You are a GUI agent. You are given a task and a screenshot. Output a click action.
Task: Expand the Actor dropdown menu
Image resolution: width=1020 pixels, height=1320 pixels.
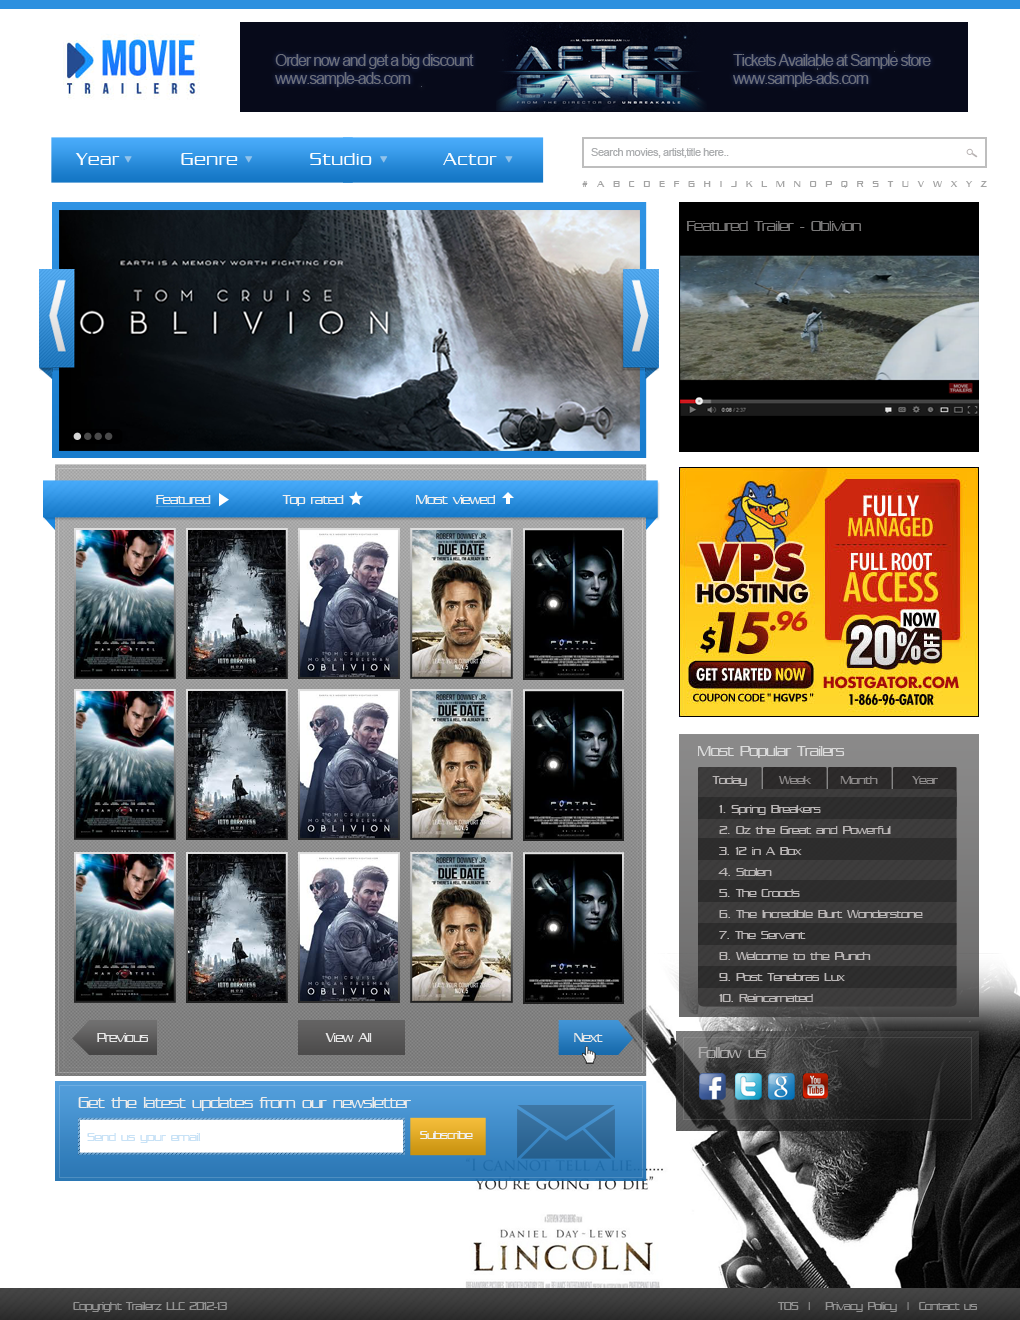(x=478, y=160)
